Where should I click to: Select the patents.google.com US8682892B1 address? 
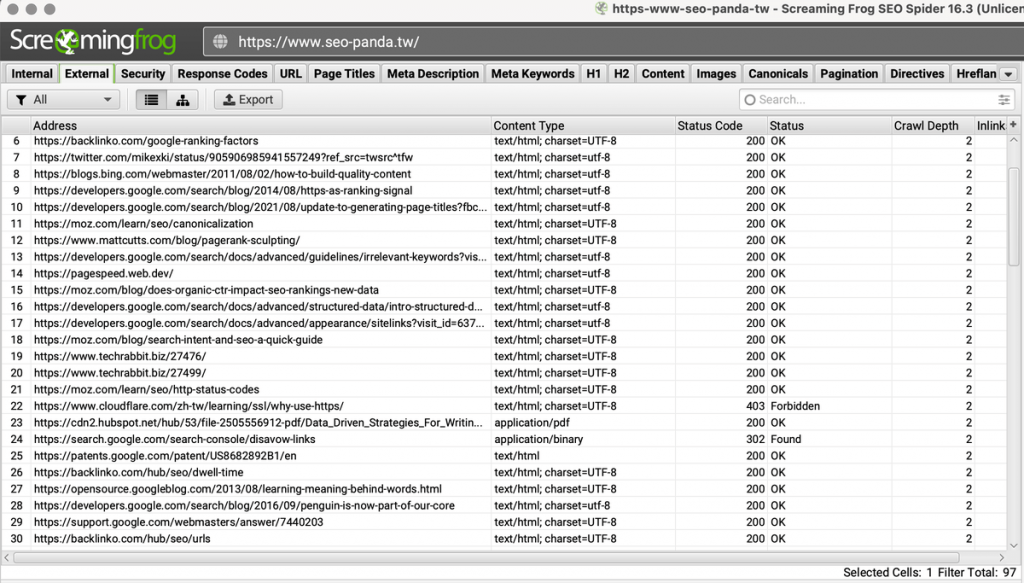point(165,456)
